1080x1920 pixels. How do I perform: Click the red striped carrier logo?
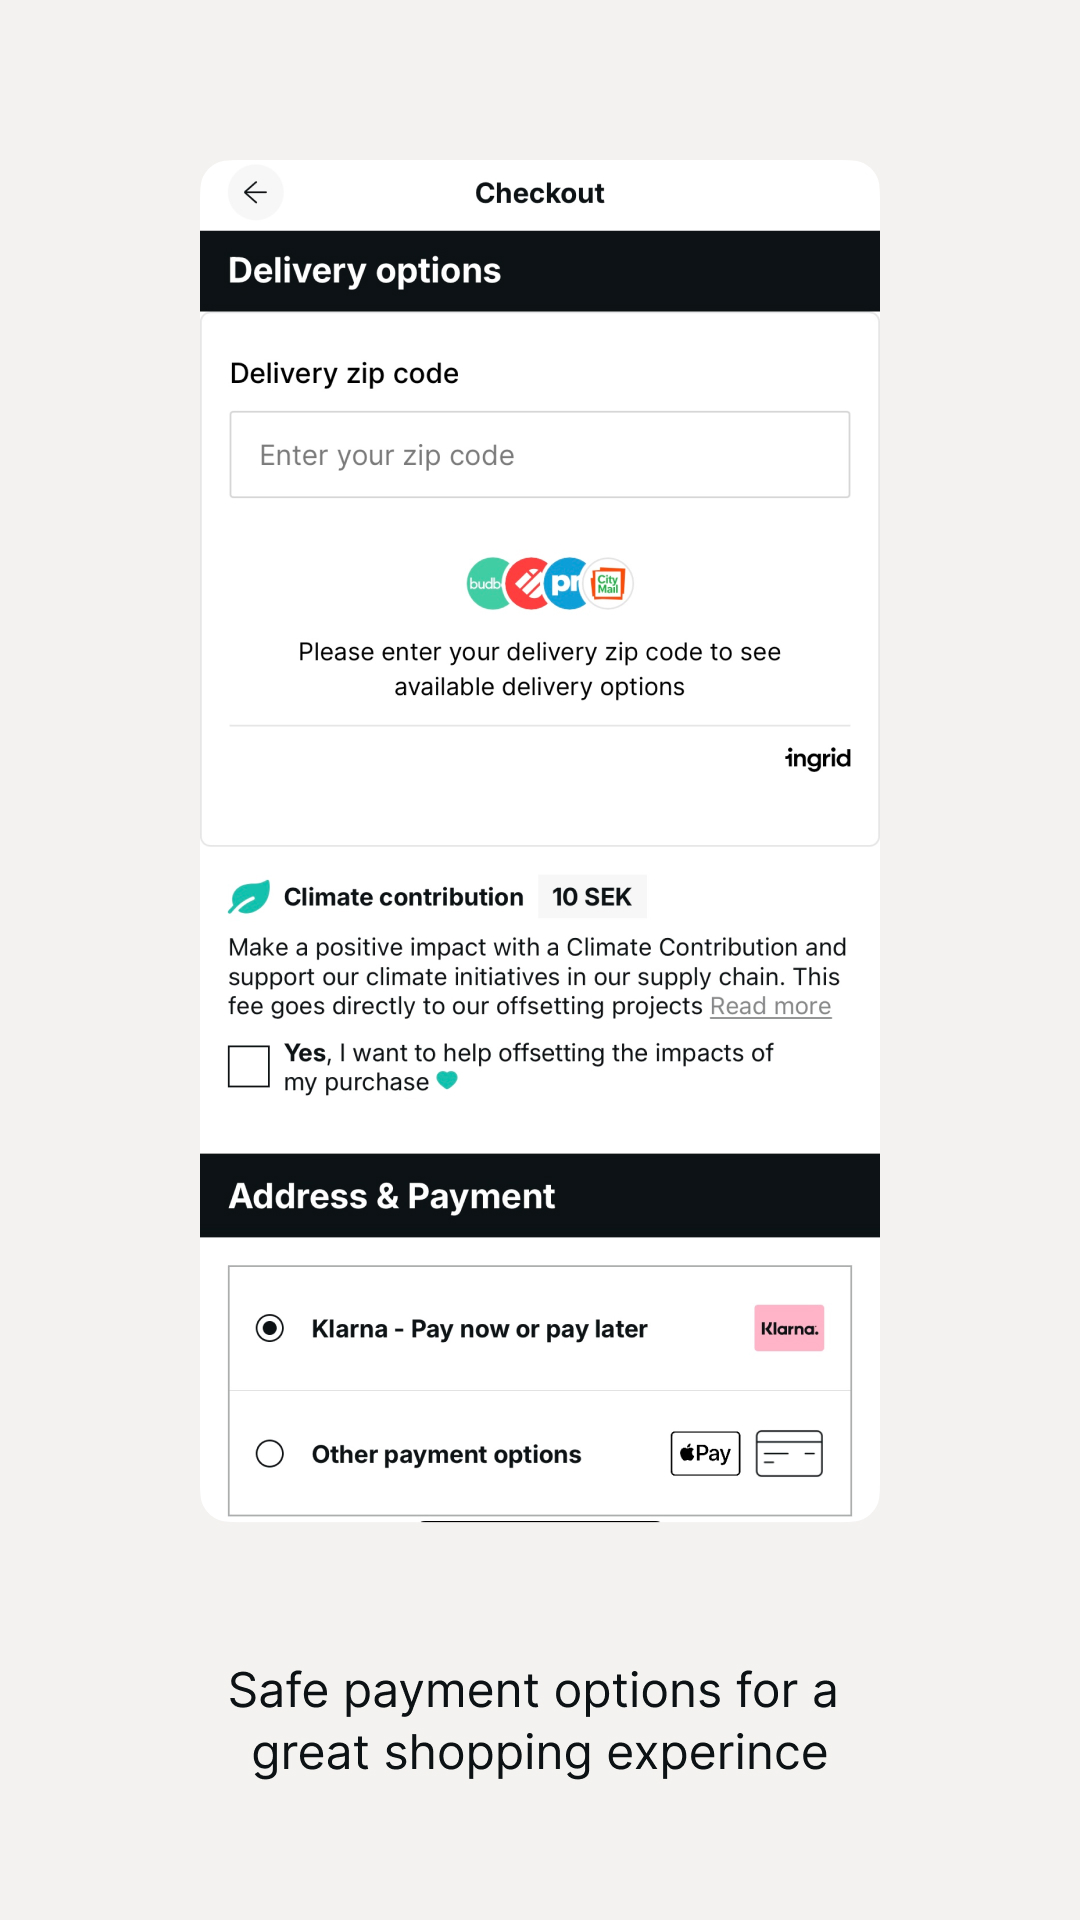(528, 584)
